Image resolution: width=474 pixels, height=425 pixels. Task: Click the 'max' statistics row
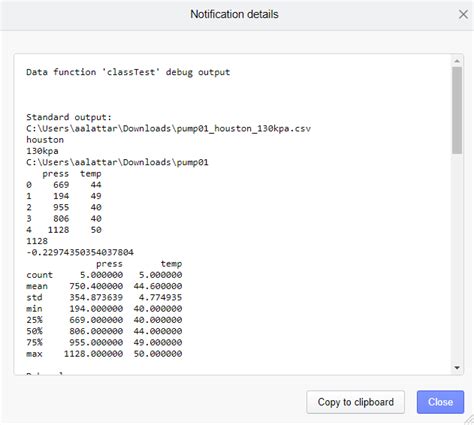pos(104,354)
